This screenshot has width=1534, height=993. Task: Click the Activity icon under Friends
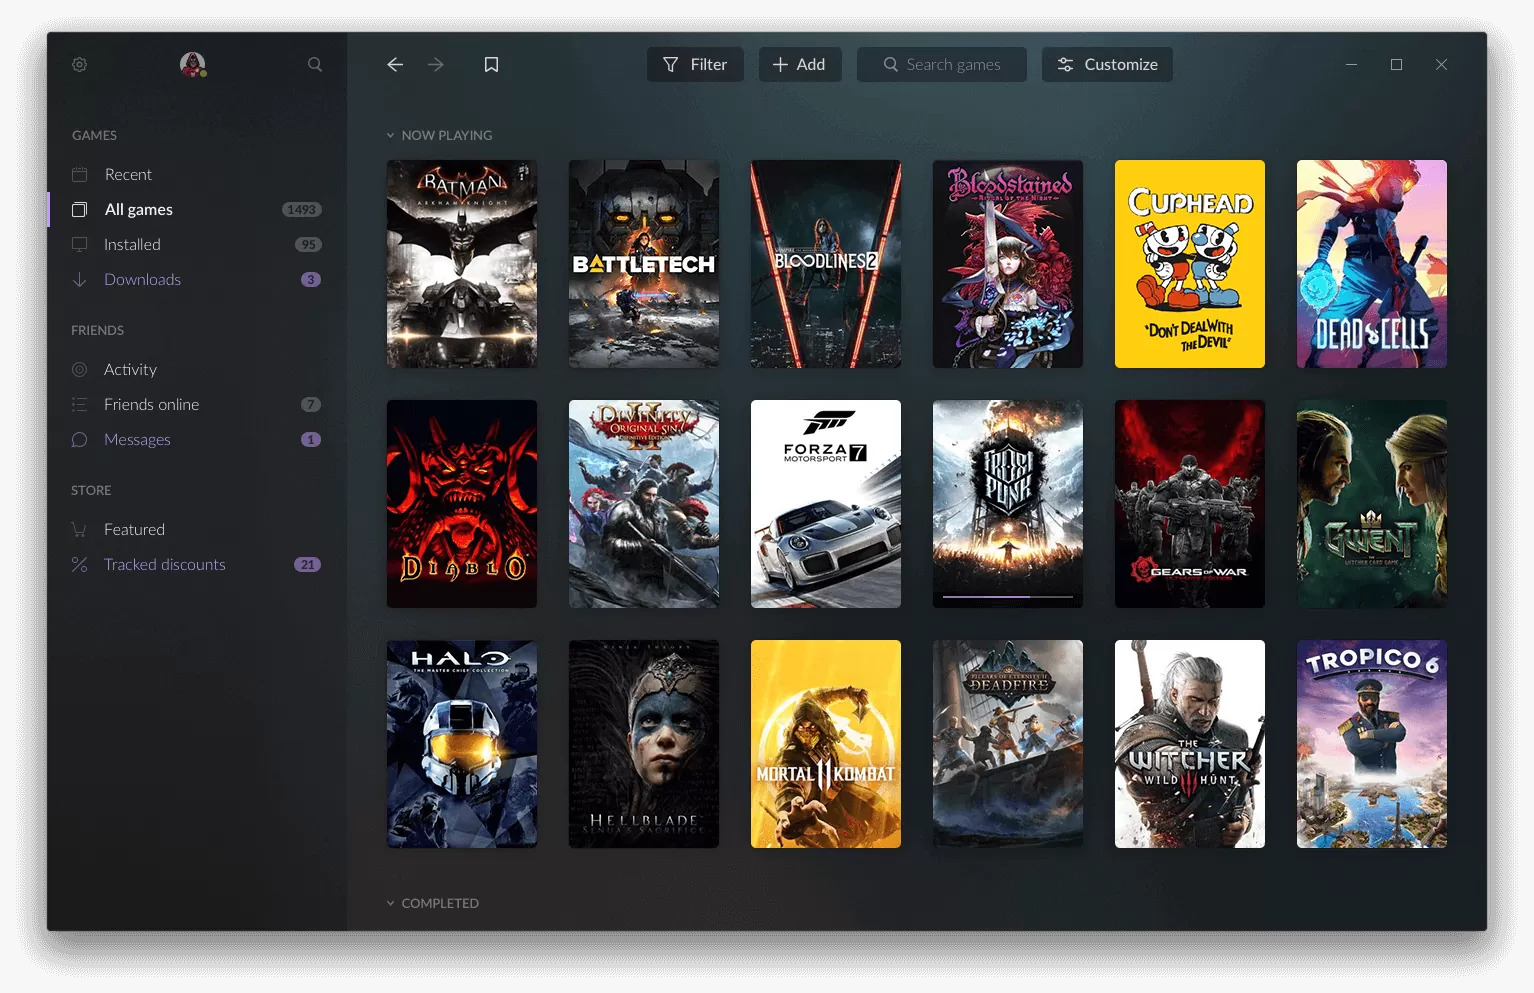click(x=80, y=369)
